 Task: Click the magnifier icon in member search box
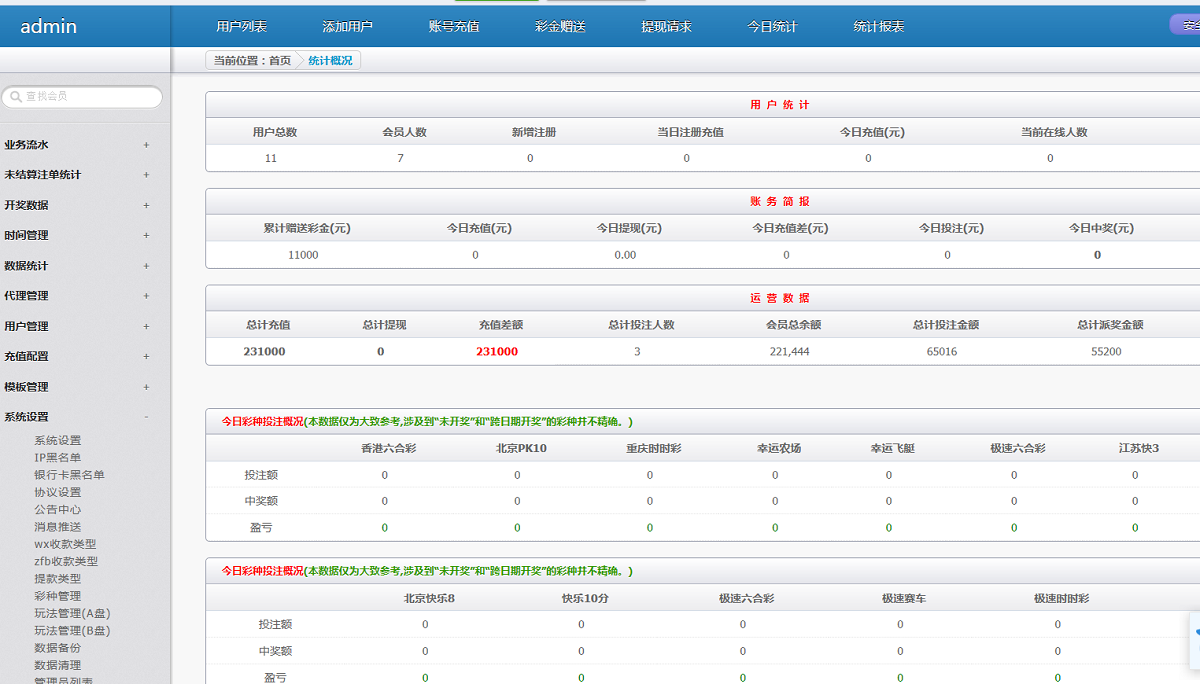coord(15,97)
